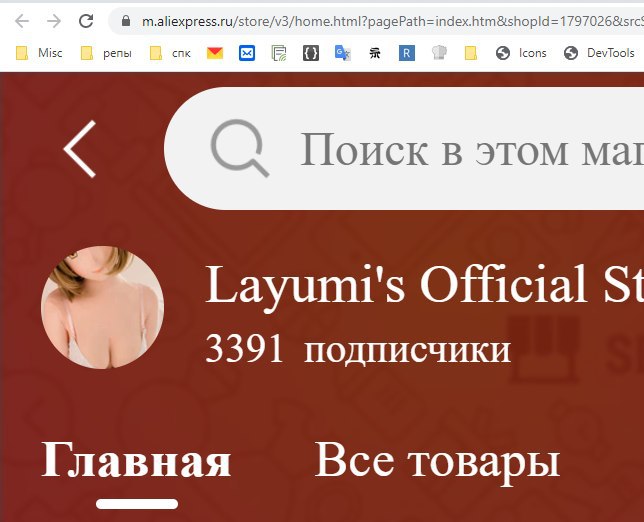Screen dimensions: 644x522
Task: Go back with the browser back arrow
Action: click(x=22, y=21)
